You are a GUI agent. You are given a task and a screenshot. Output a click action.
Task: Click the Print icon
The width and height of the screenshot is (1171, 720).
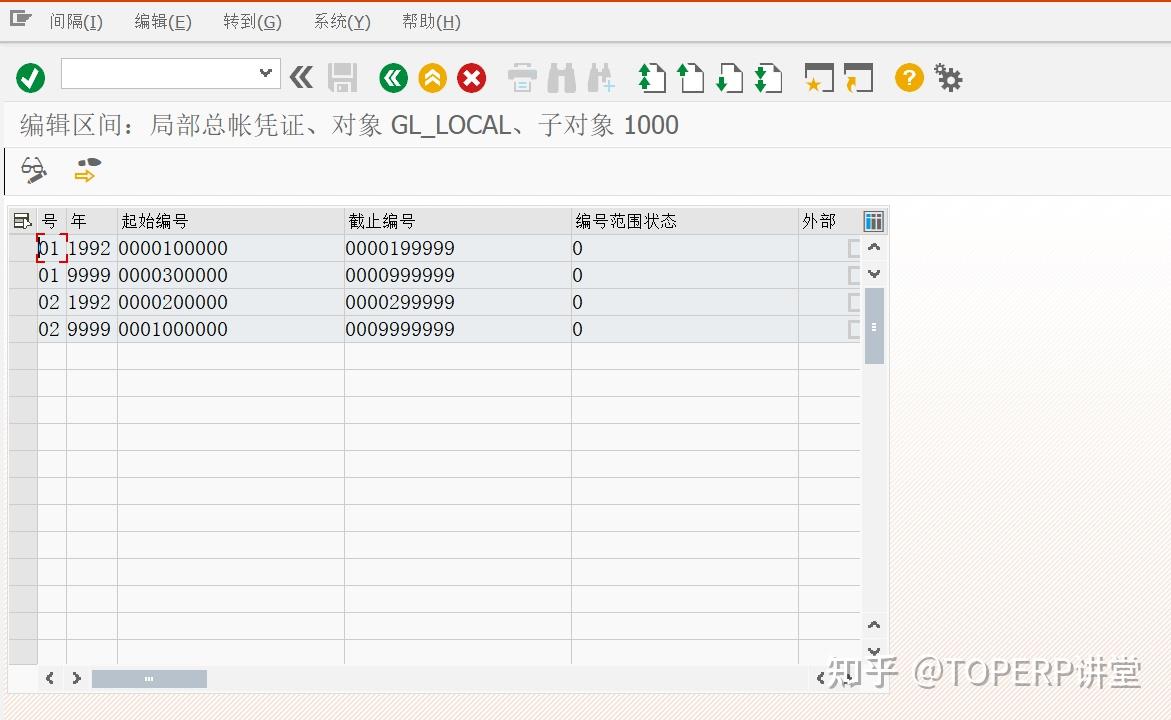[522, 78]
